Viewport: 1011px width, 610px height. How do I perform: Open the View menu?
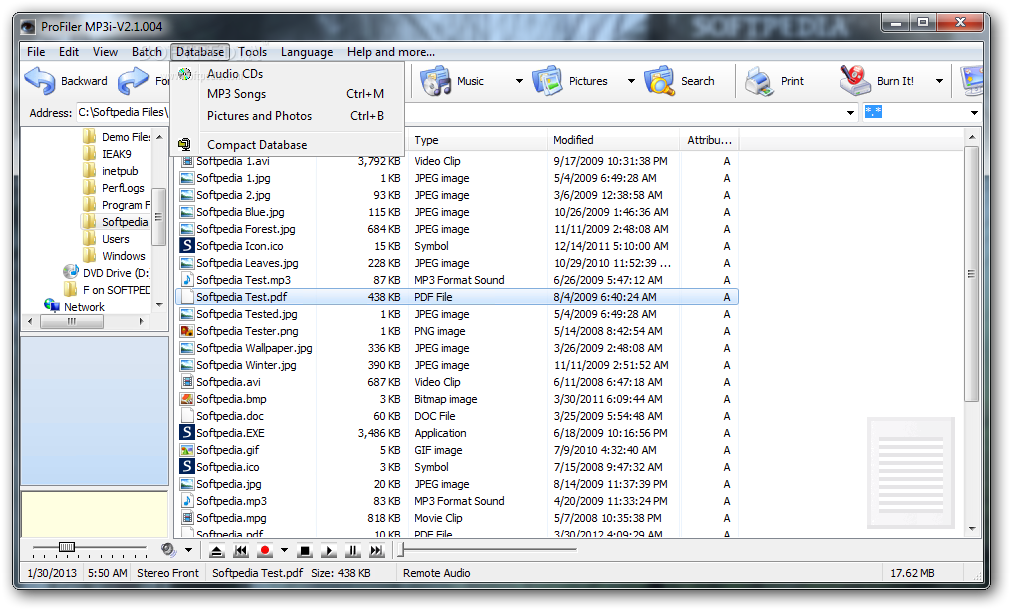click(105, 52)
